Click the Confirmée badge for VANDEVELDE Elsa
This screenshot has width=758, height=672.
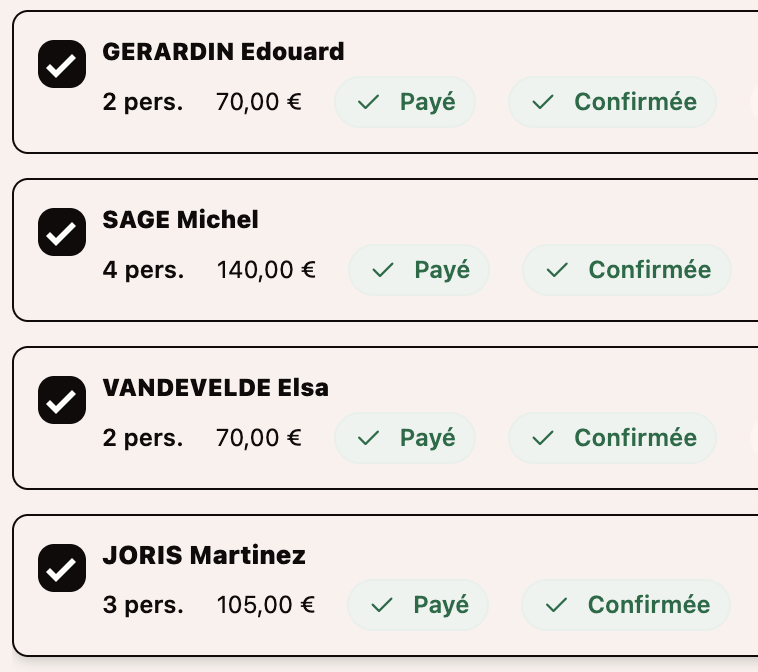coord(613,438)
